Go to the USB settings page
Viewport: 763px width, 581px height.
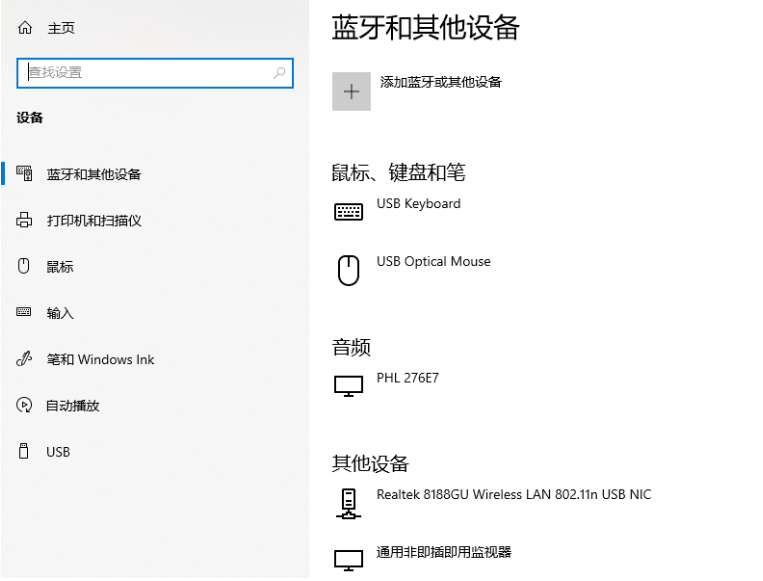(x=58, y=452)
